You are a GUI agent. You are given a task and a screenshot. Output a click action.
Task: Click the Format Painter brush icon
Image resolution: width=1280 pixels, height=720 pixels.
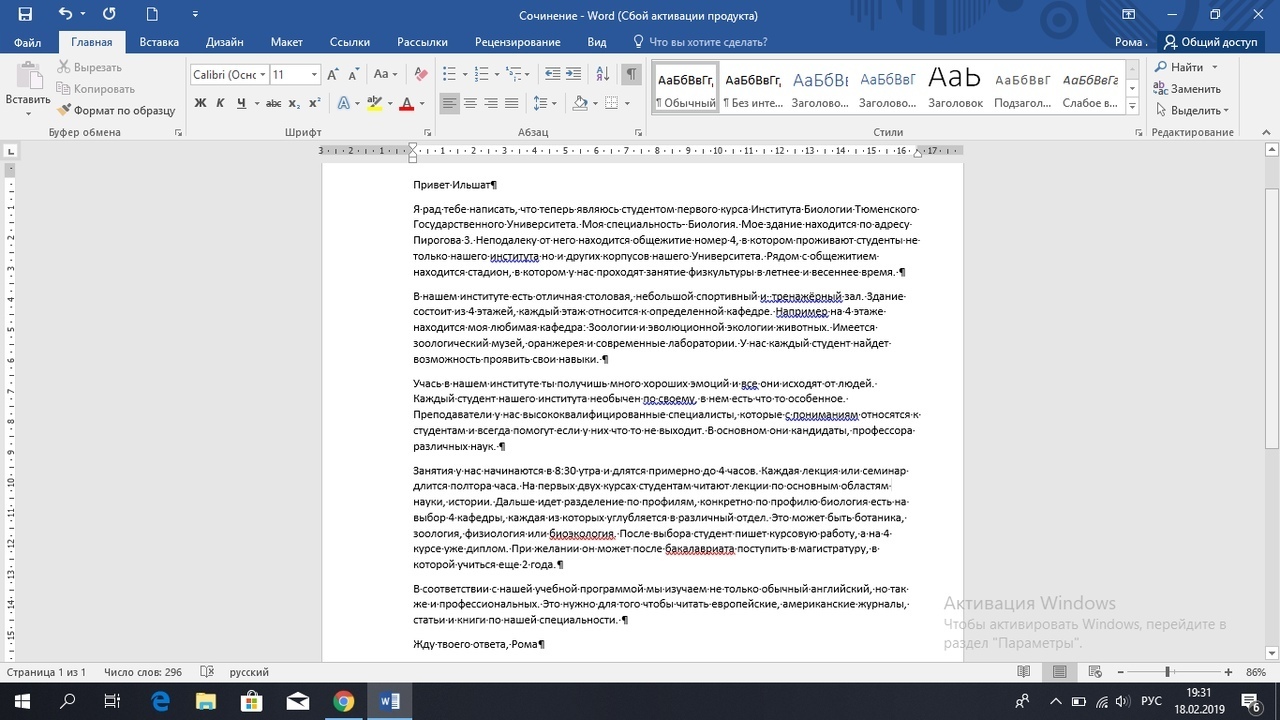pyautogui.click(x=65, y=111)
